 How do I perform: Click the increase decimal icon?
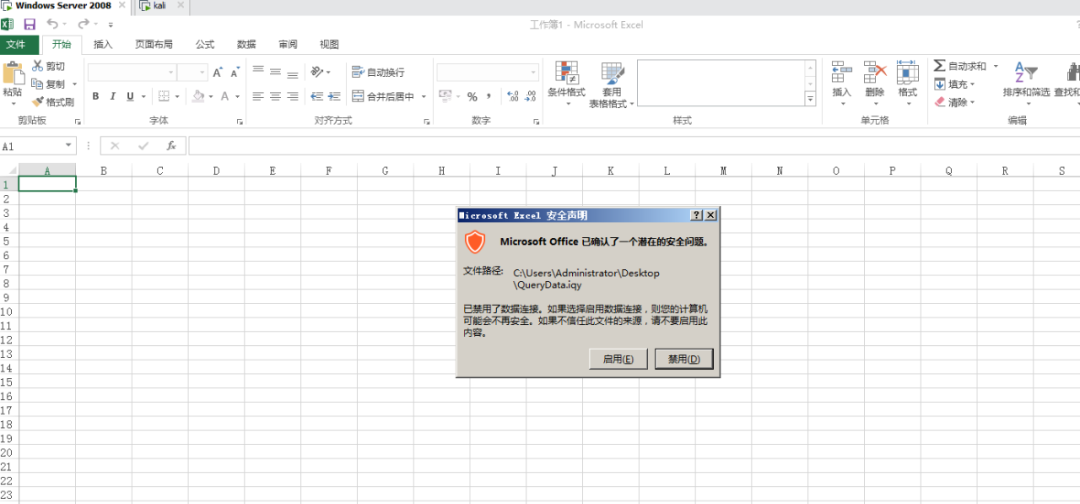pos(512,96)
